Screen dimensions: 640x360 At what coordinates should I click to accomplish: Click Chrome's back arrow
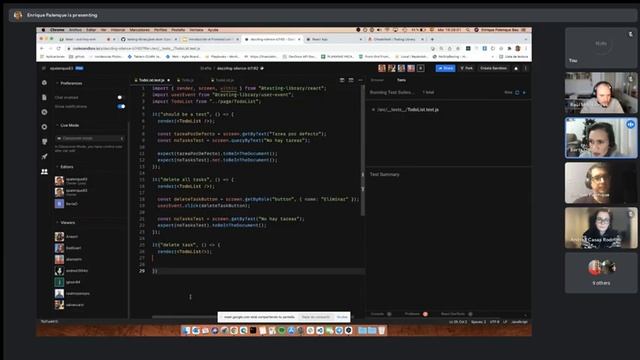click(x=42, y=48)
